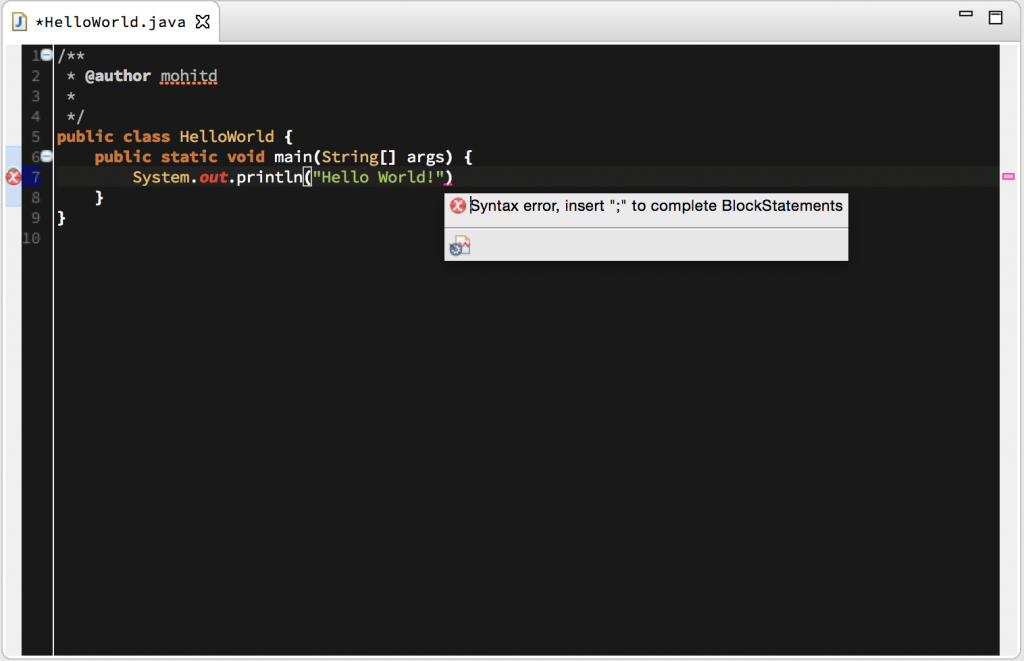This screenshot has height=661, width=1024.
Task: Click the red error icon in tooltip
Action: [x=458, y=206]
